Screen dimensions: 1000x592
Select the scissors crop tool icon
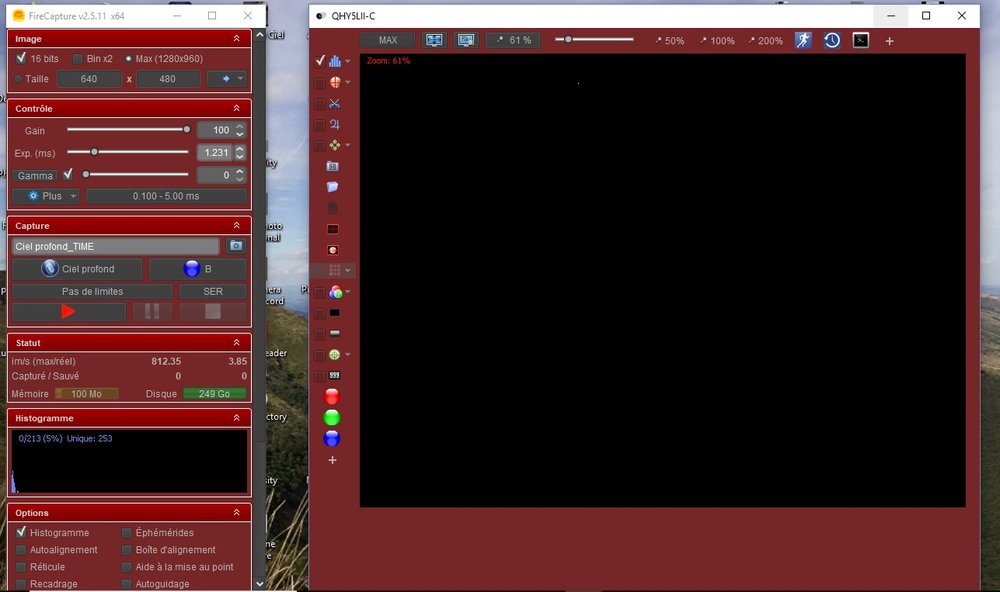[x=334, y=103]
